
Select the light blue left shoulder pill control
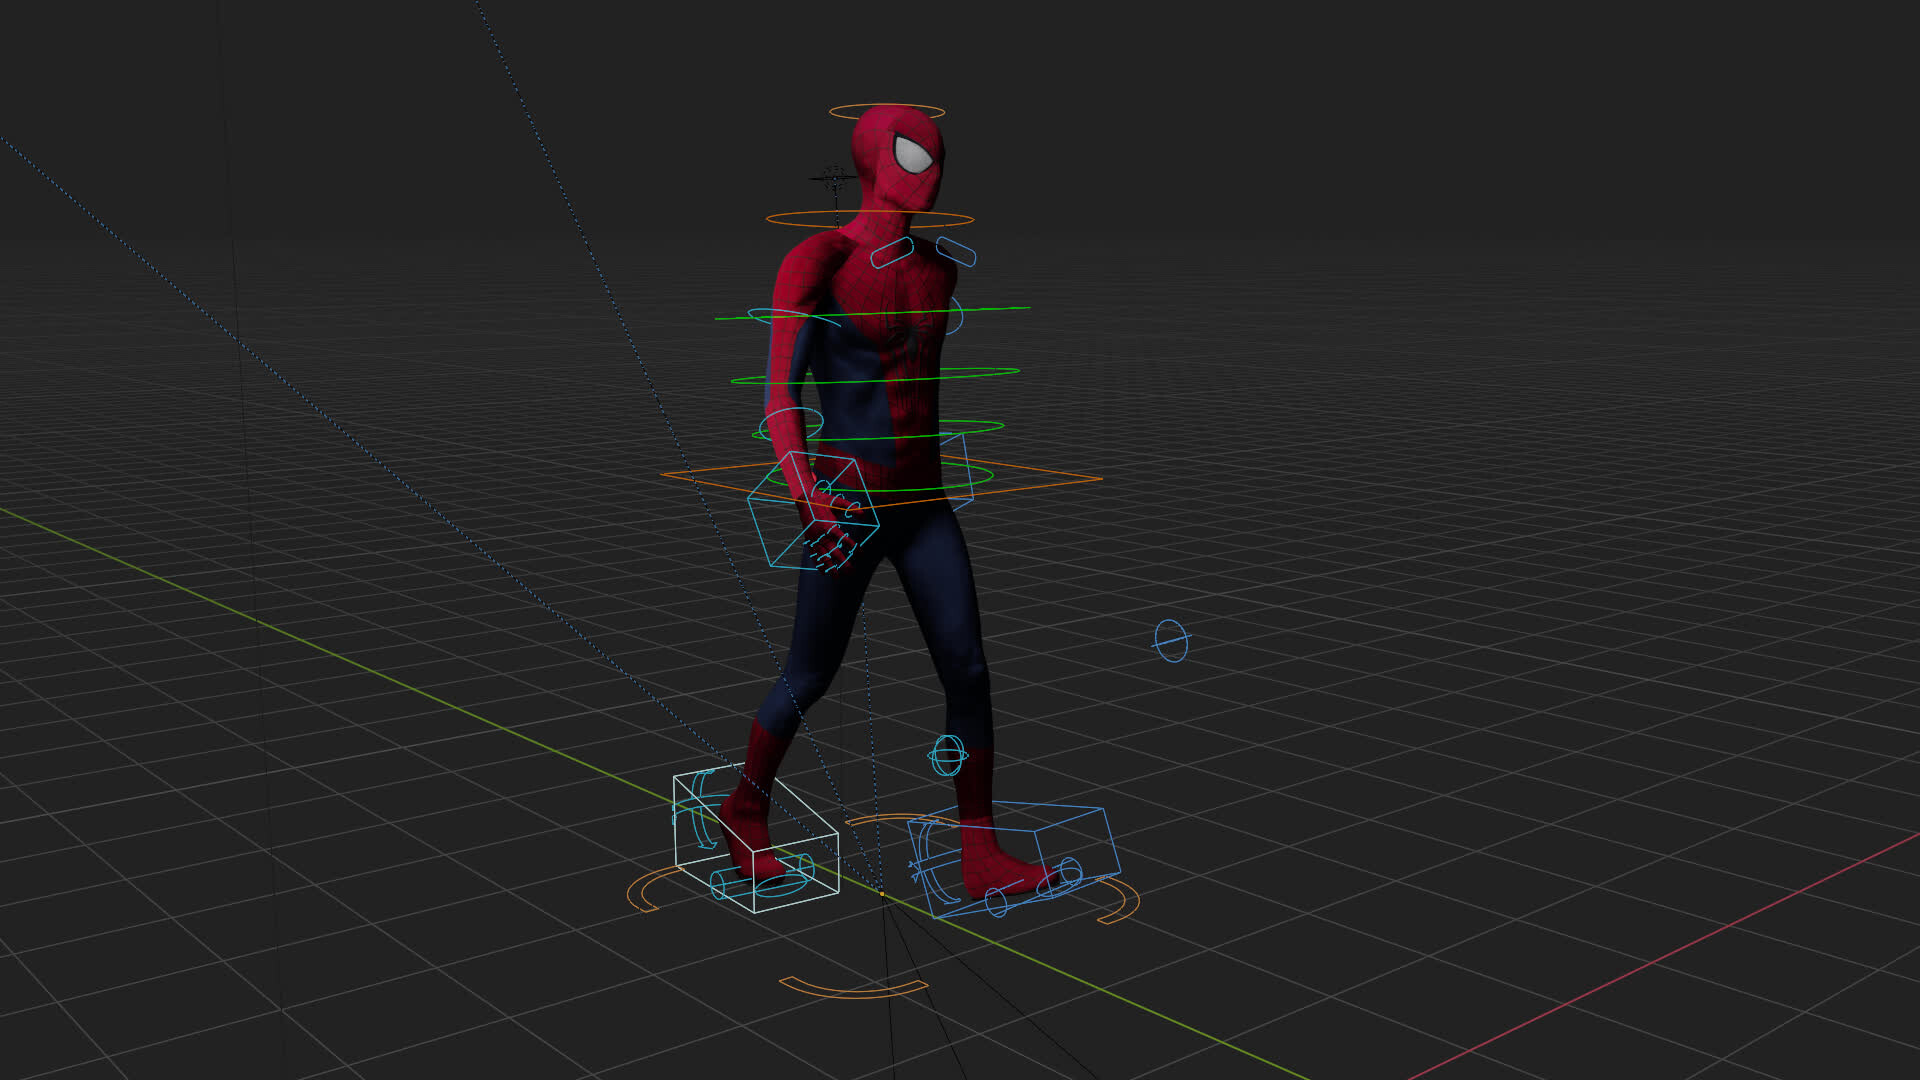[x=891, y=252]
